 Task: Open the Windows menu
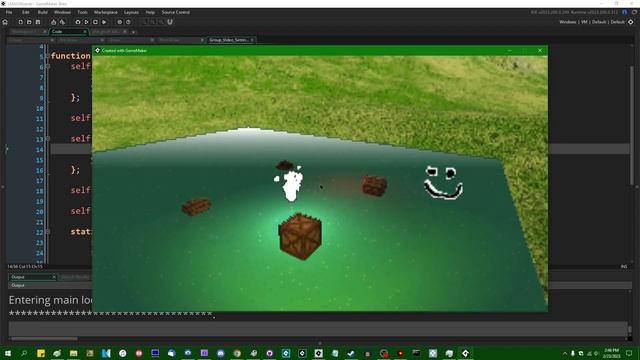[x=62, y=12]
